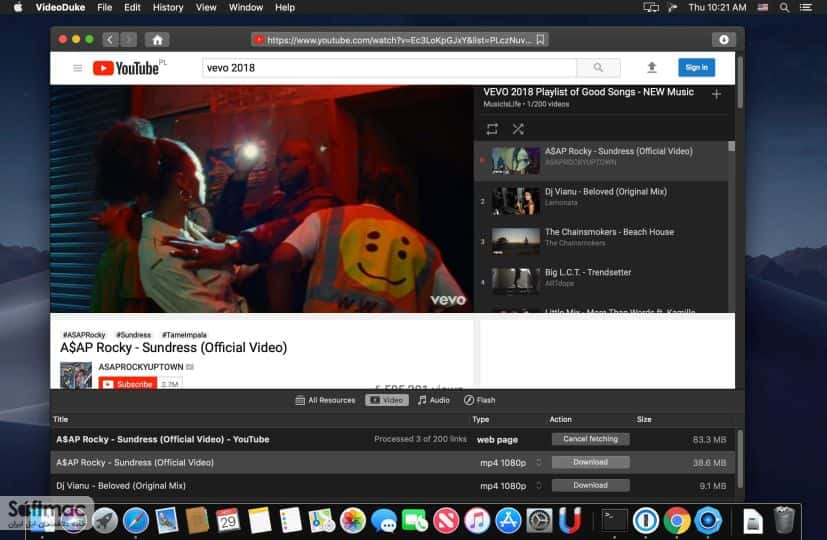The height and width of the screenshot is (540, 827).
Task: Click the US flag input source icon
Action: (x=763, y=7)
